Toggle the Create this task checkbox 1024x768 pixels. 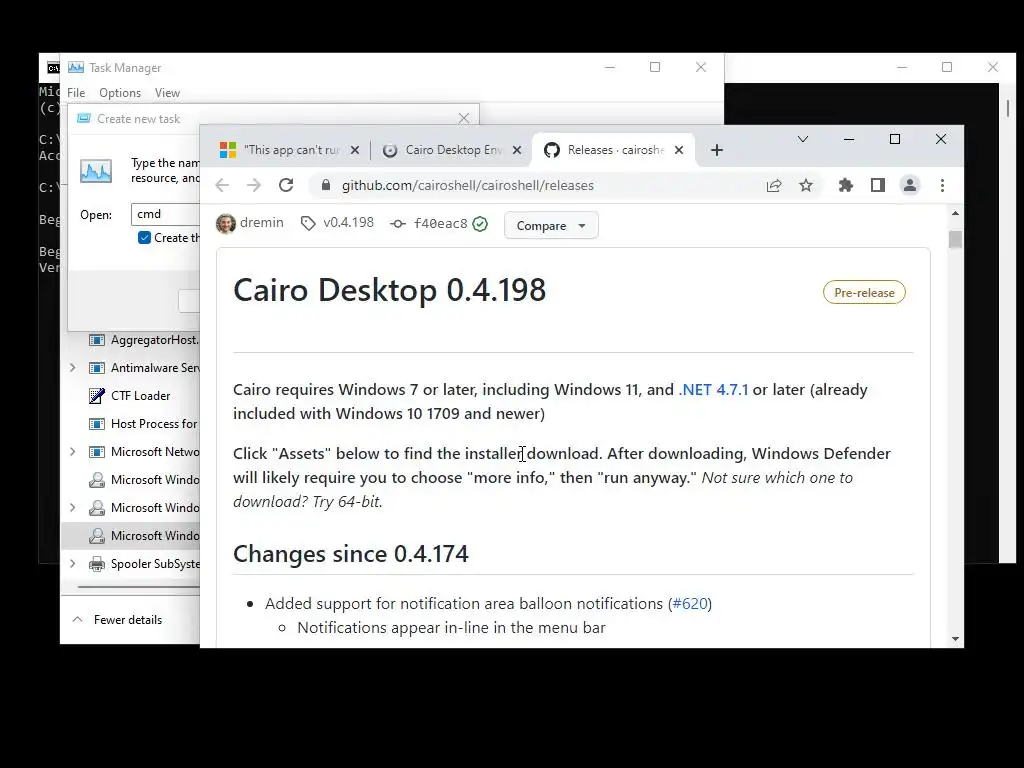click(144, 238)
